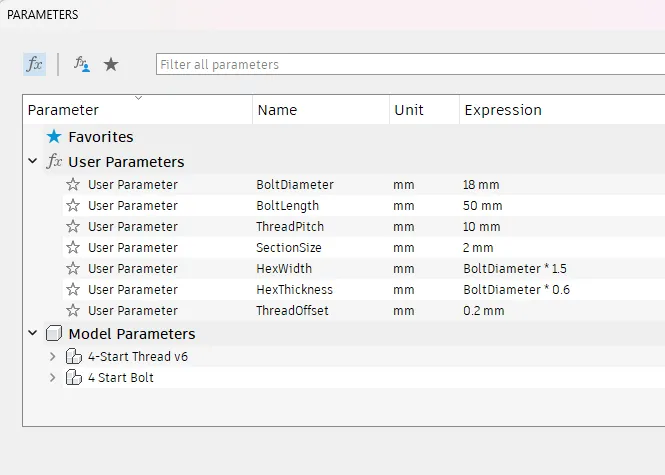Click the favorites star filter icon
Image resolution: width=665 pixels, height=475 pixels.
point(111,64)
